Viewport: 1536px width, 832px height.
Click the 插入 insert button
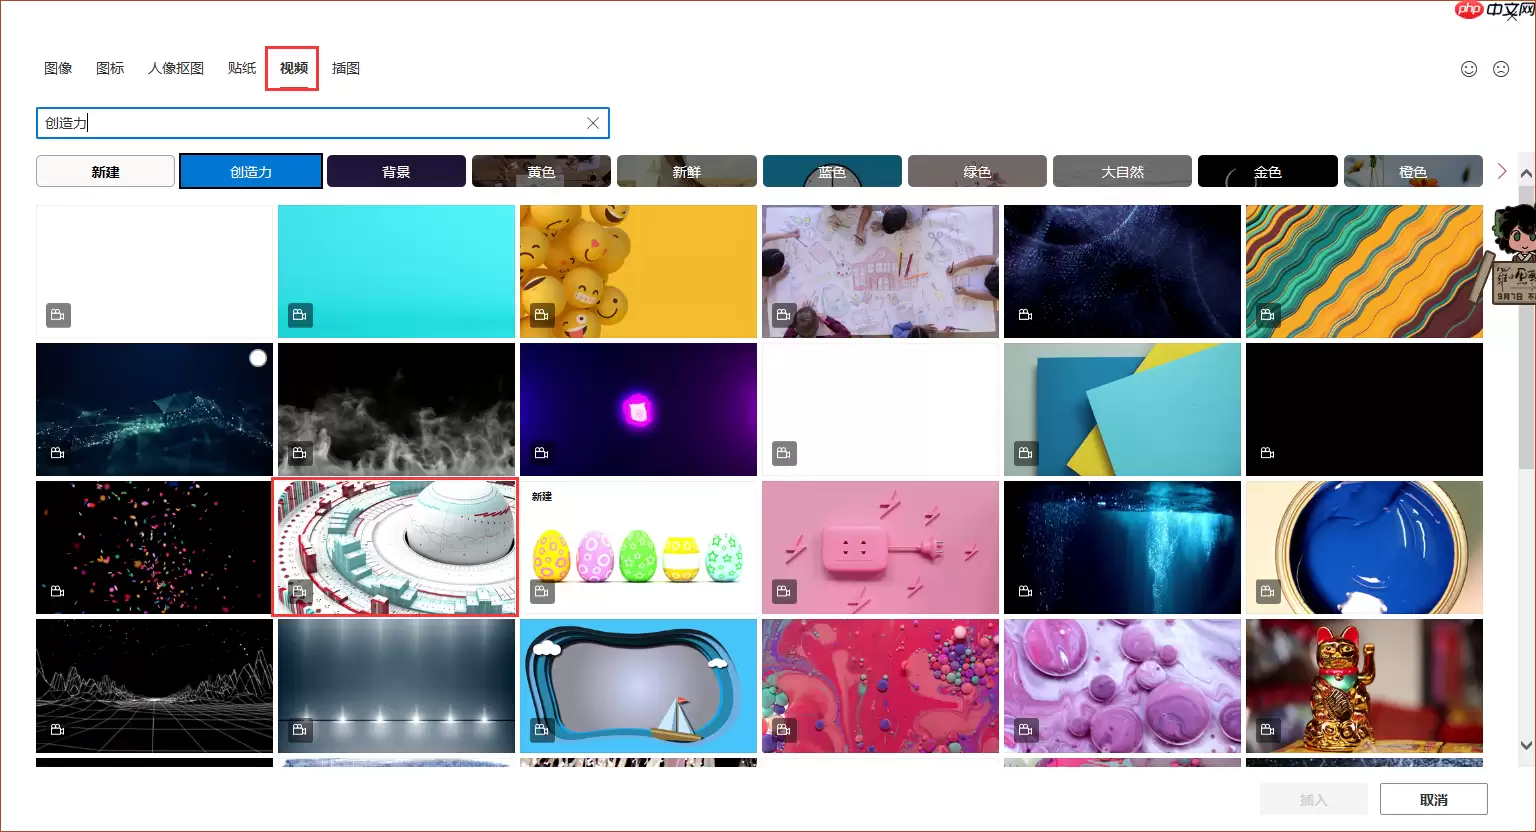[x=1313, y=799]
